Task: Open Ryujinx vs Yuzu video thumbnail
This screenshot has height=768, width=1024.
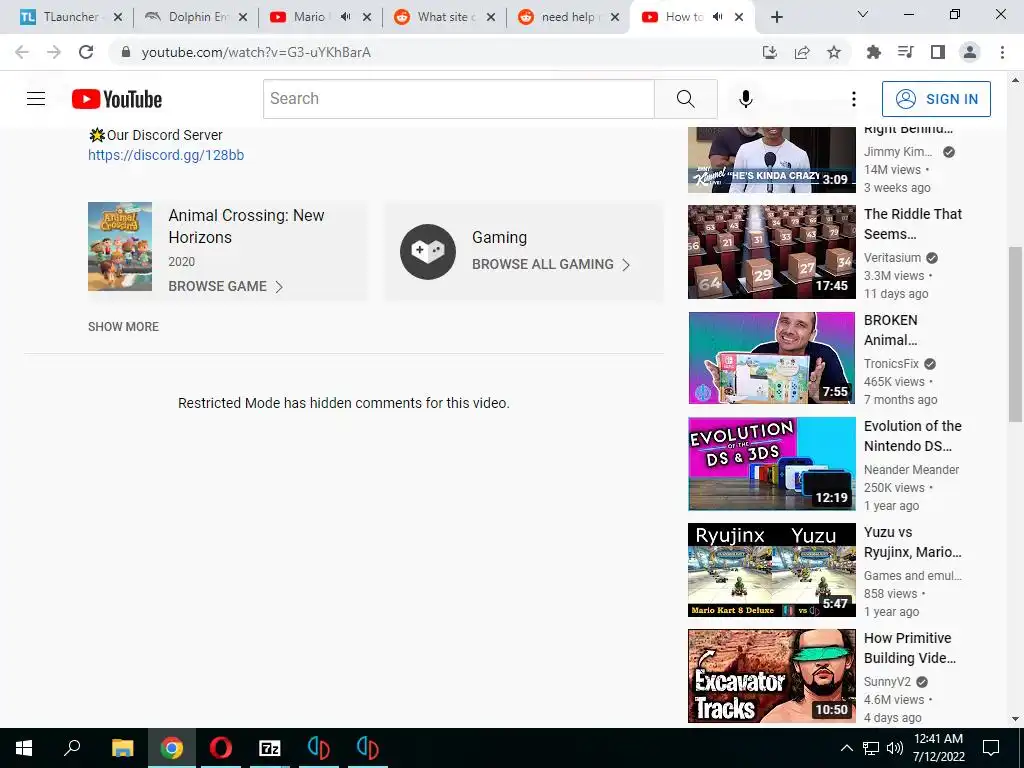Action: (x=771, y=569)
